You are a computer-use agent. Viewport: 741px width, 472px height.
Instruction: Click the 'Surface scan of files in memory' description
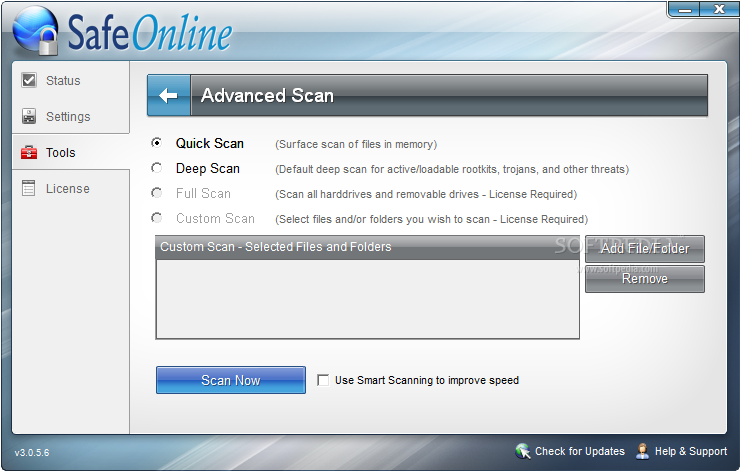(356, 144)
